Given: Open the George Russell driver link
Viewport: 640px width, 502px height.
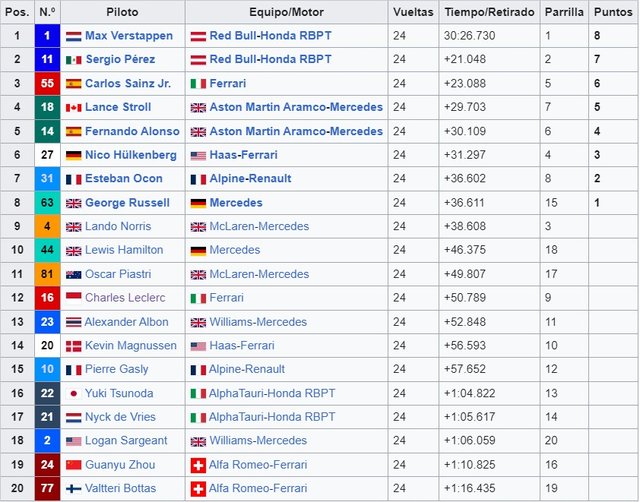Looking at the screenshot, I should pyautogui.click(x=127, y=203).
